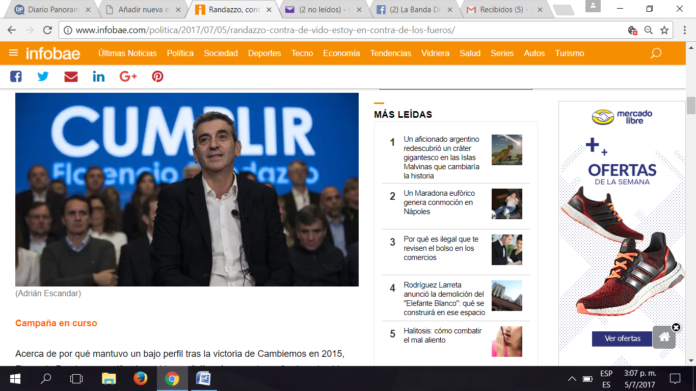
Task: Go to Deportes section in navigation
Action: pyautogui.click(x=264, y=53)
